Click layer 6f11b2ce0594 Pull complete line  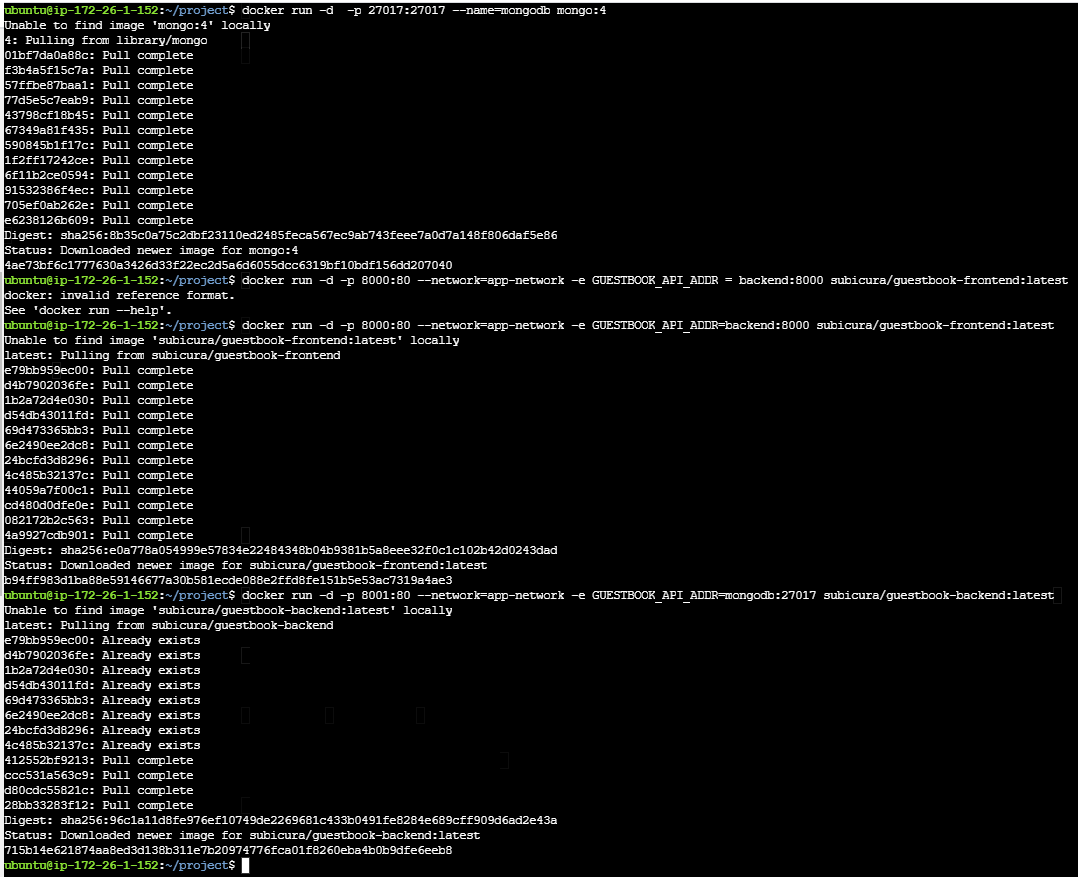99,176
